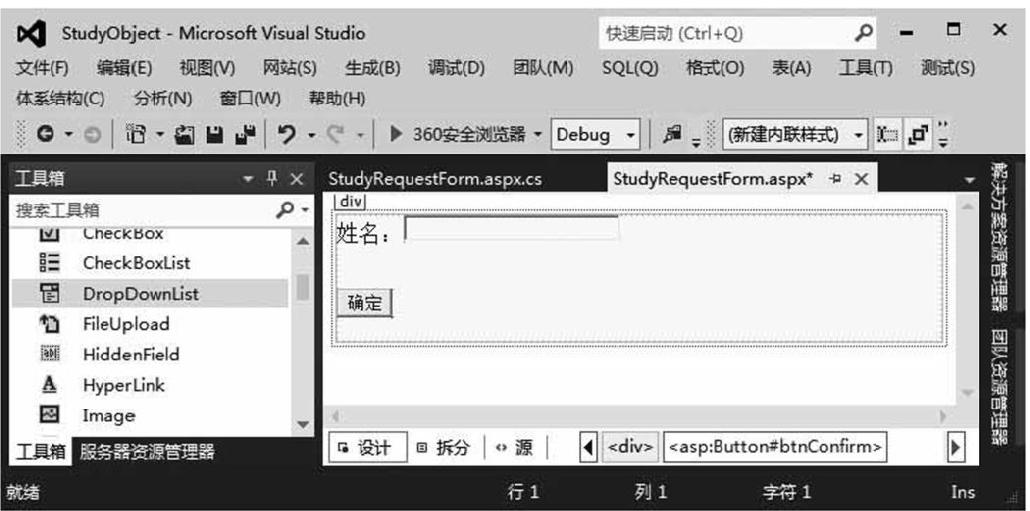Open the toolbox window position dropdown arrow
The height and width of the screenshot is (511, 1030).
[248, 179]
